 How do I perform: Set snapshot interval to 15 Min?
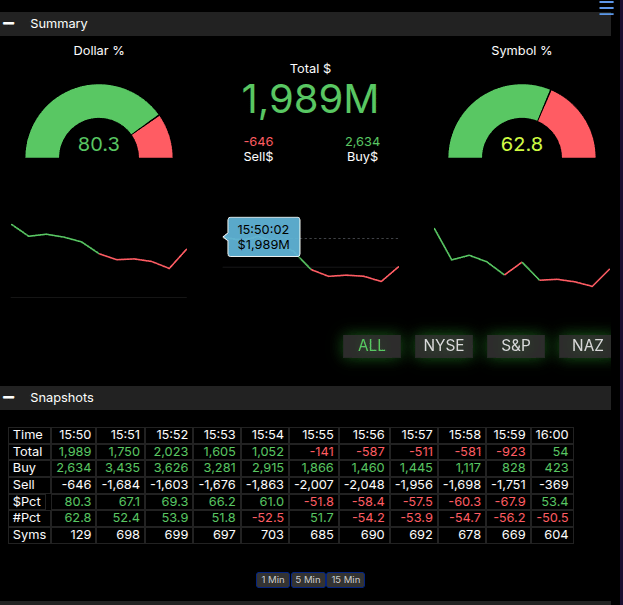click(345, 580)
